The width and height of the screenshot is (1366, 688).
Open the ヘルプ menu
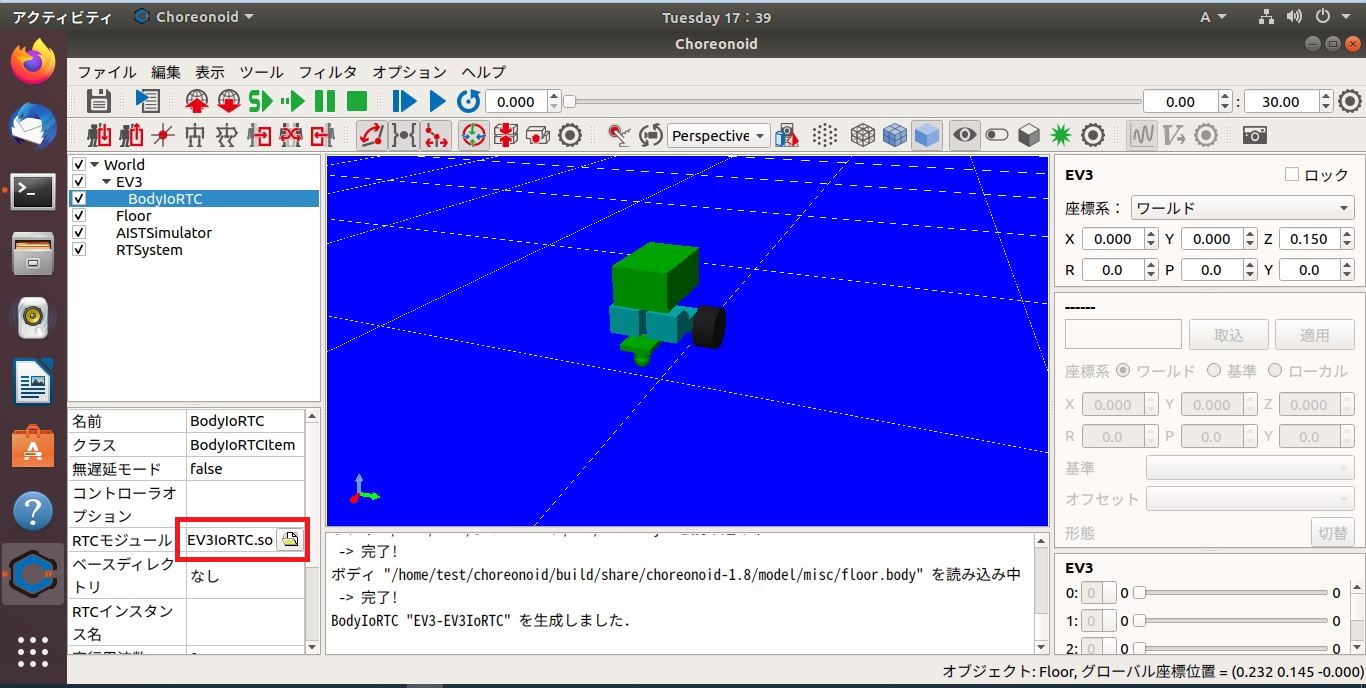click(x=483, y=72)
